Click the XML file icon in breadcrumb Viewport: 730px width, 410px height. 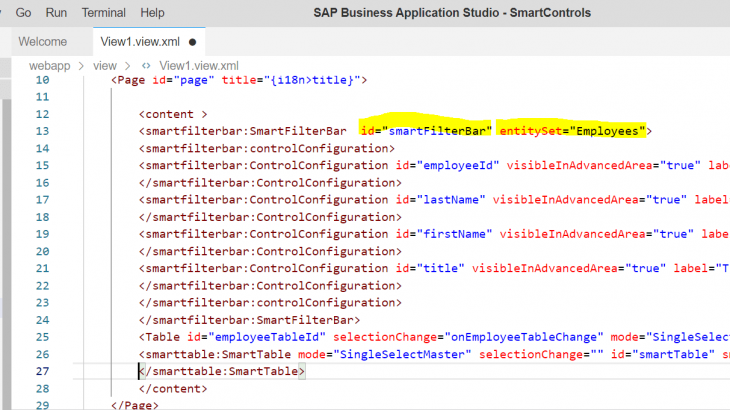click(146, 66)
